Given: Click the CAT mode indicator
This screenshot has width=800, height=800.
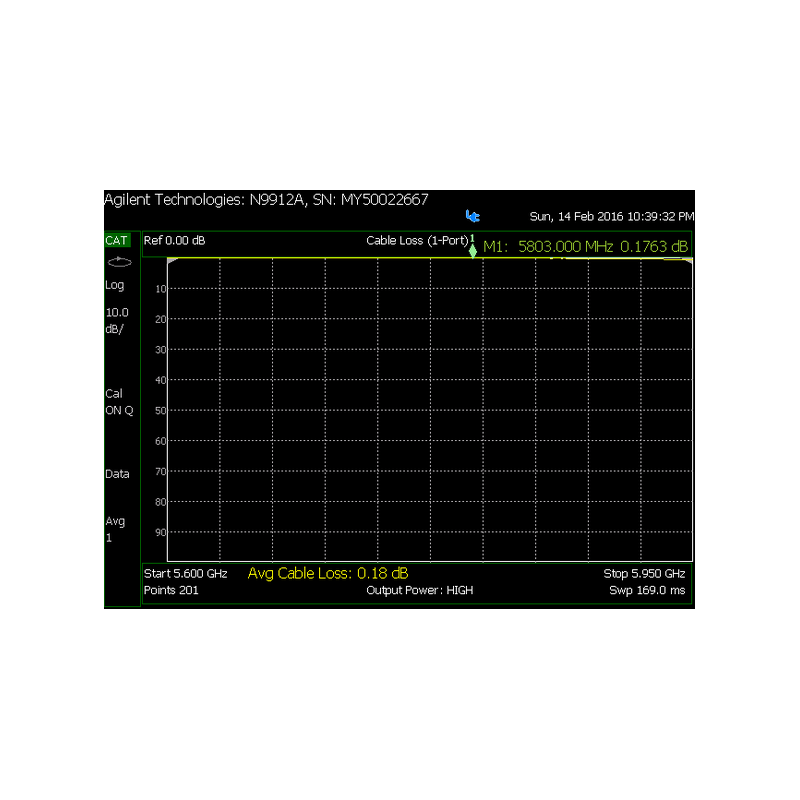Looking at the screenshot, I should (117, 240).
